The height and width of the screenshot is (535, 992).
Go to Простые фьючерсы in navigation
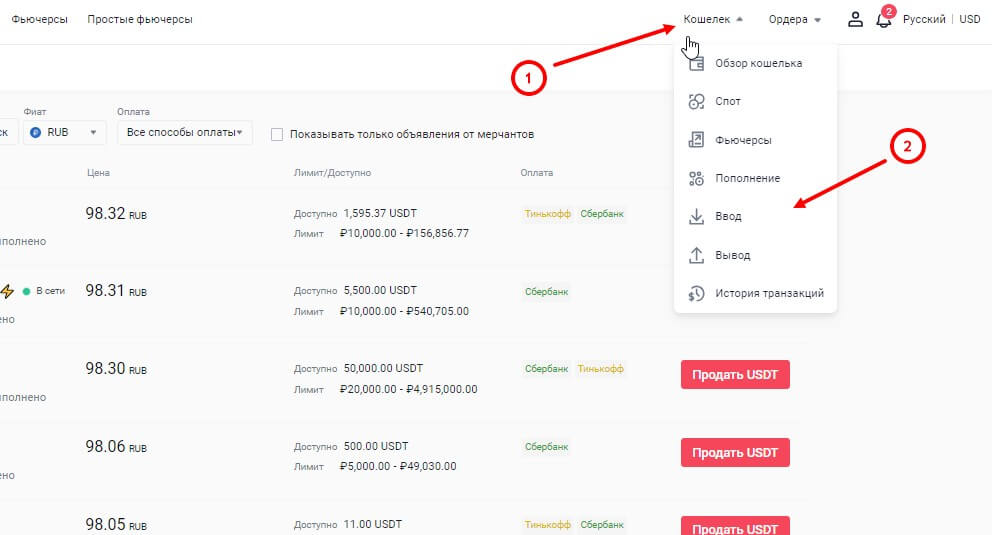coord(140,19)
